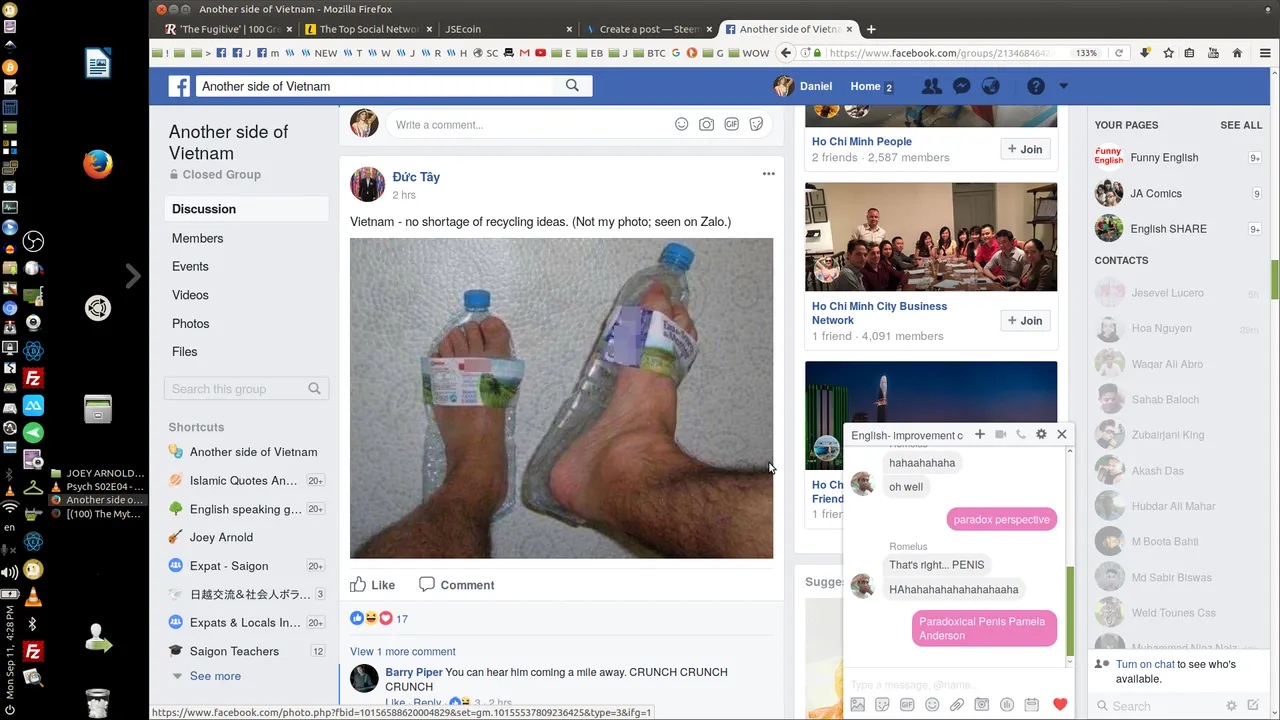Open Expat - Saigon shortcut
Viewport: 1280px width, 720px height.
[x=229, y=565]
